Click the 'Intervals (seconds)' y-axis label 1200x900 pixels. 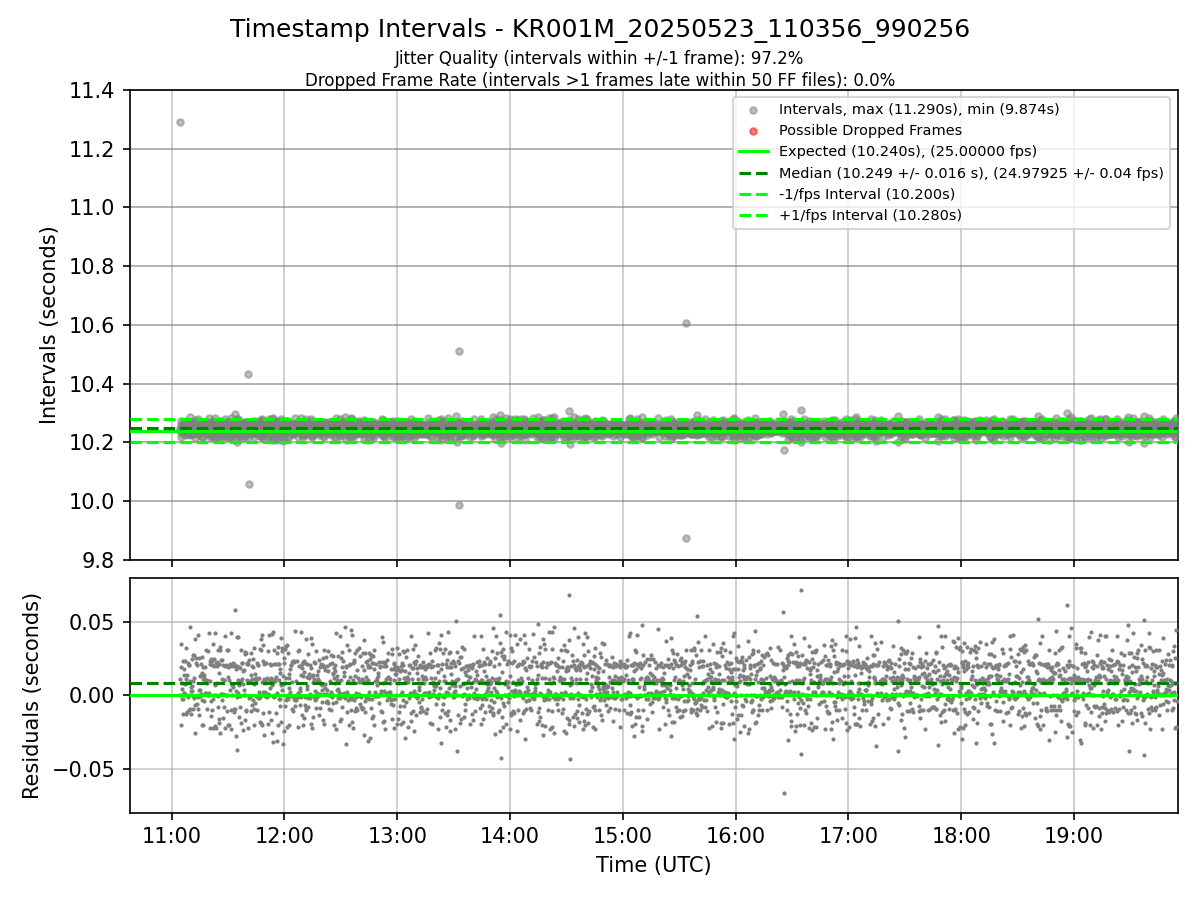click(49, 325)
